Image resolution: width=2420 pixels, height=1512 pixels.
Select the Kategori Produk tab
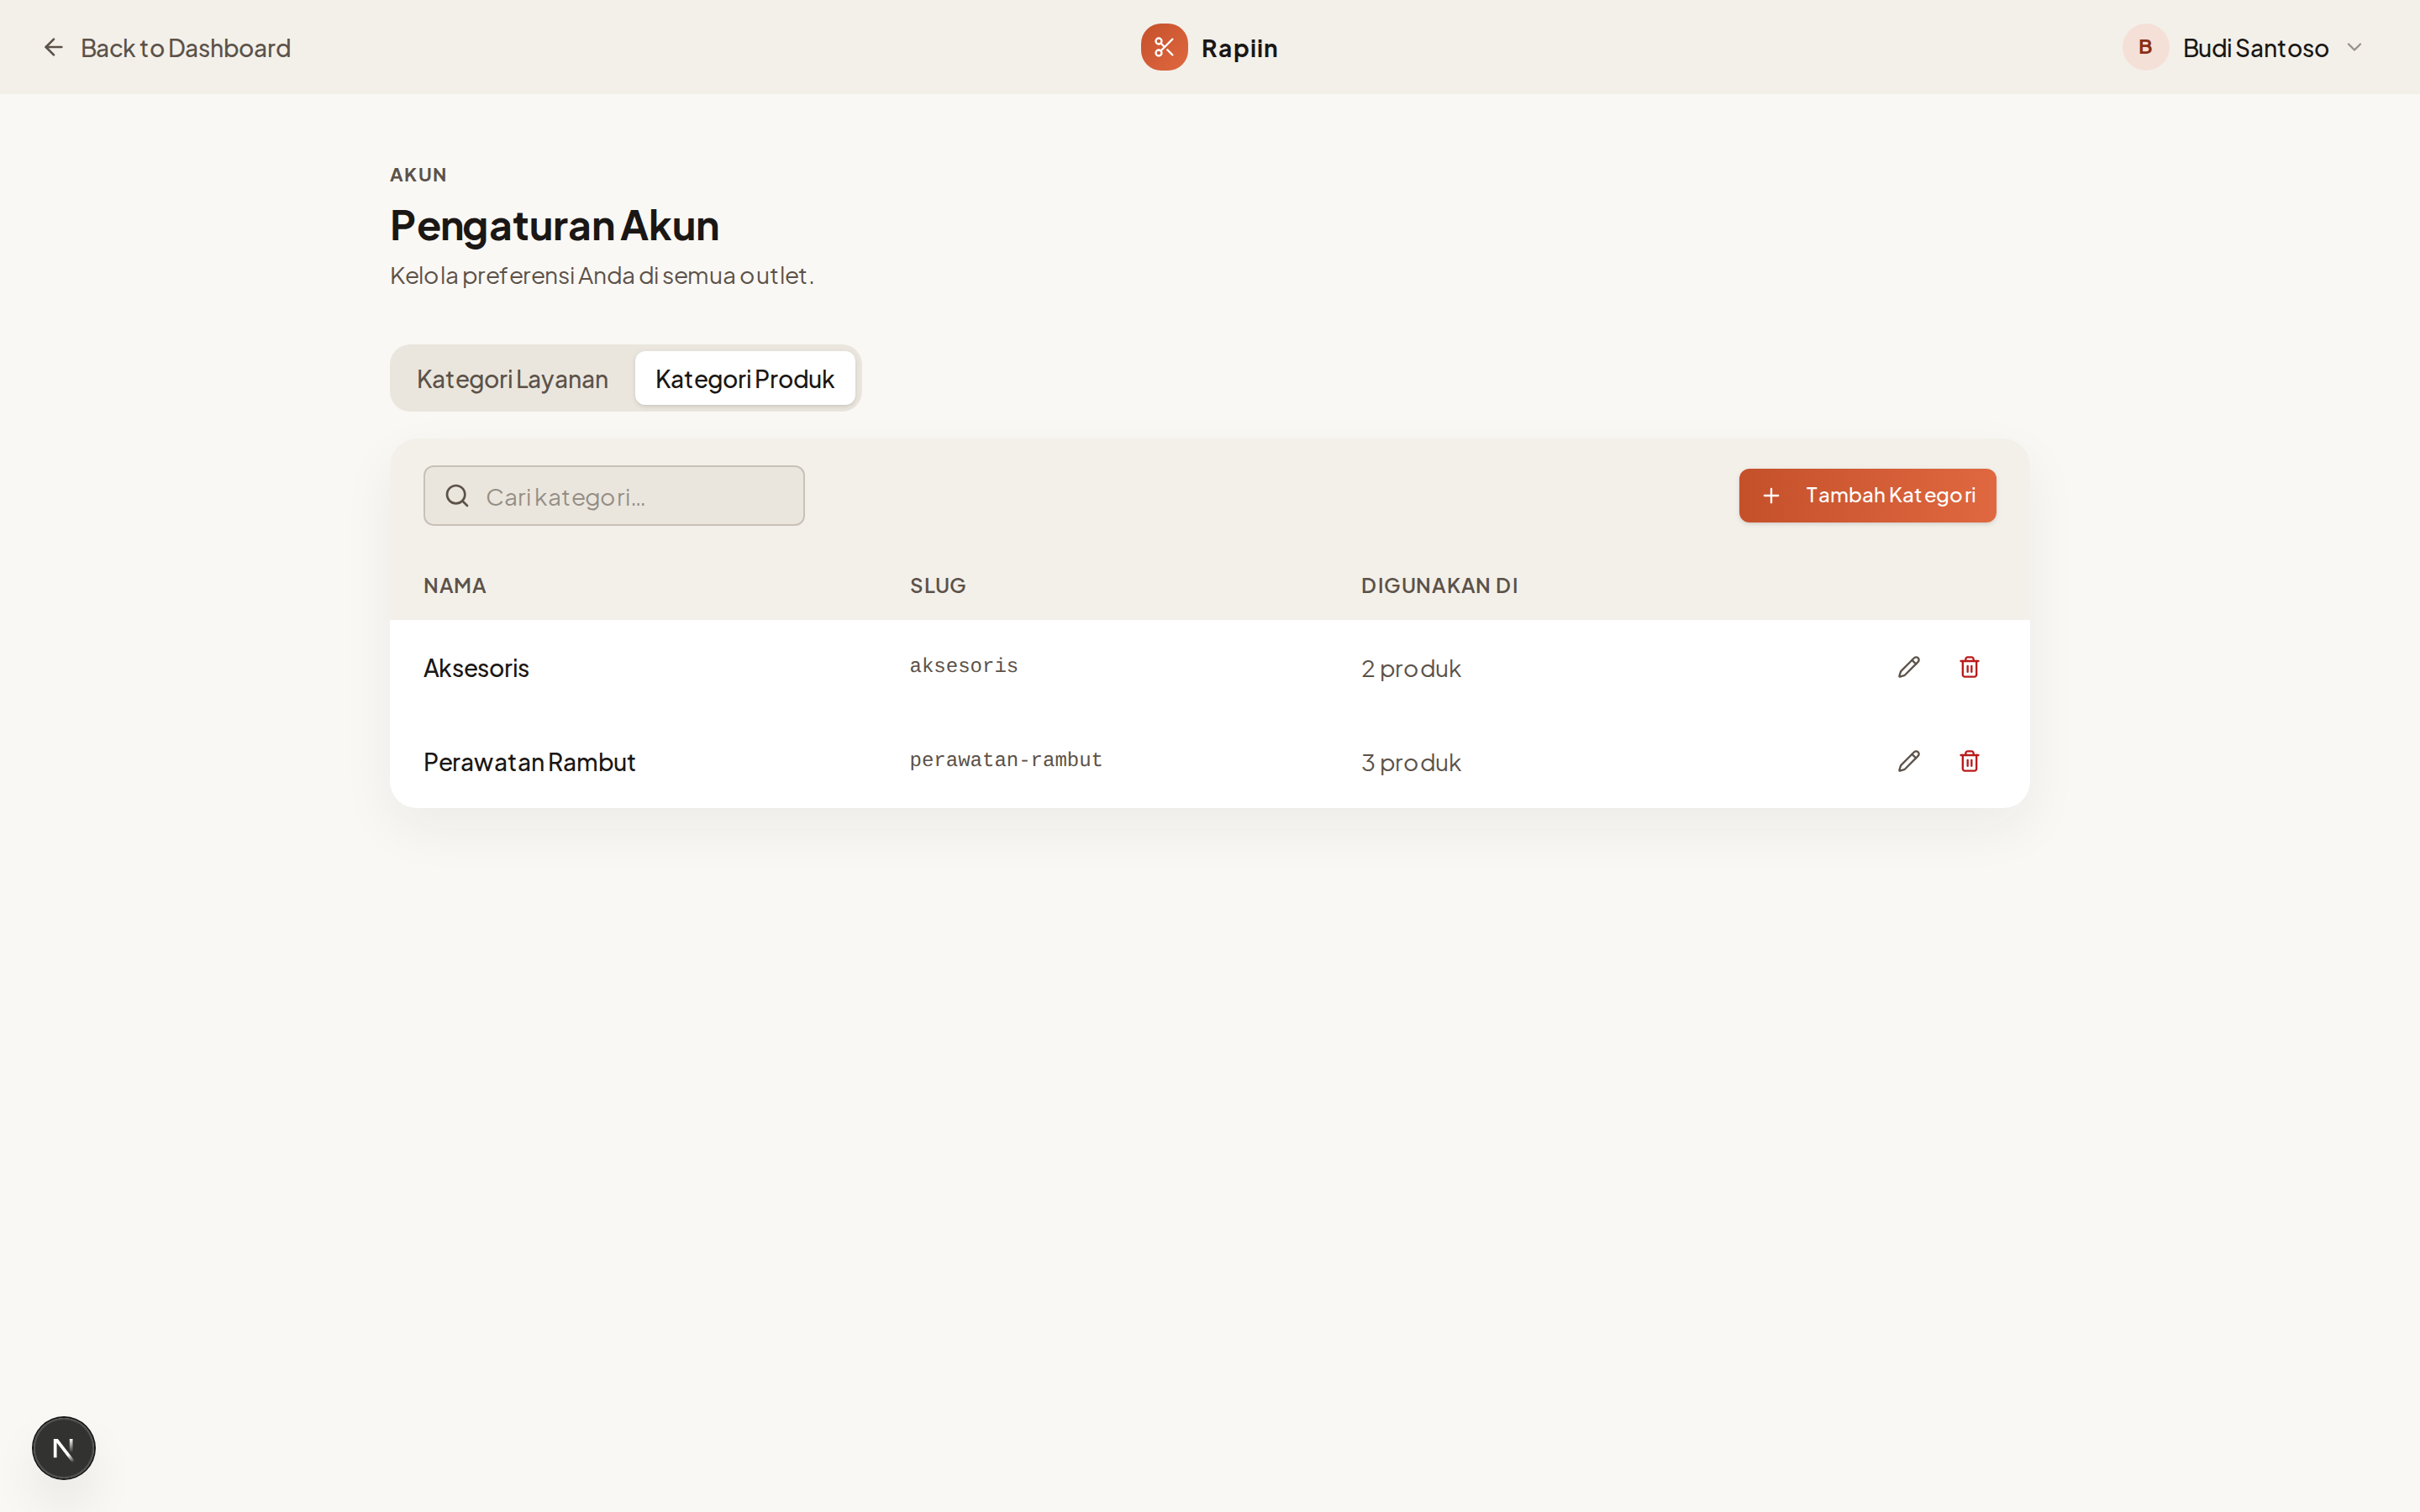(x=744, y=379)
